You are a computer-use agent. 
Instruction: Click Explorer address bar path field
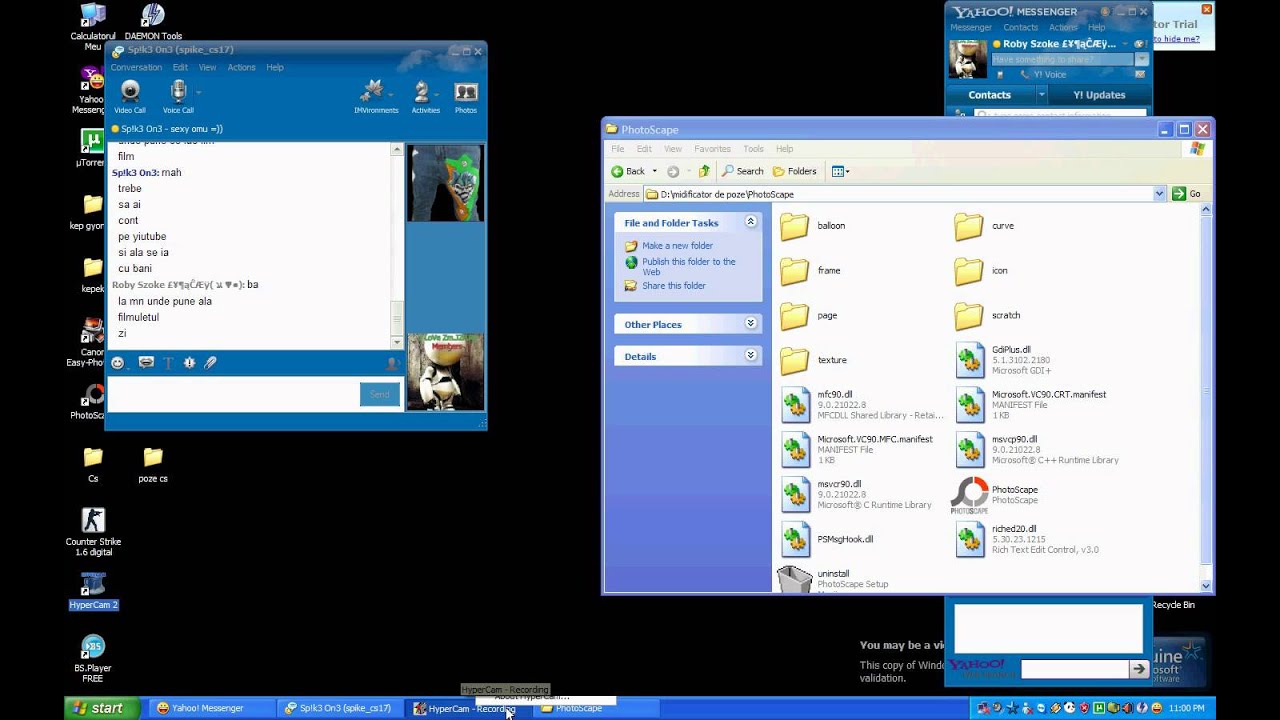(898, 194)
